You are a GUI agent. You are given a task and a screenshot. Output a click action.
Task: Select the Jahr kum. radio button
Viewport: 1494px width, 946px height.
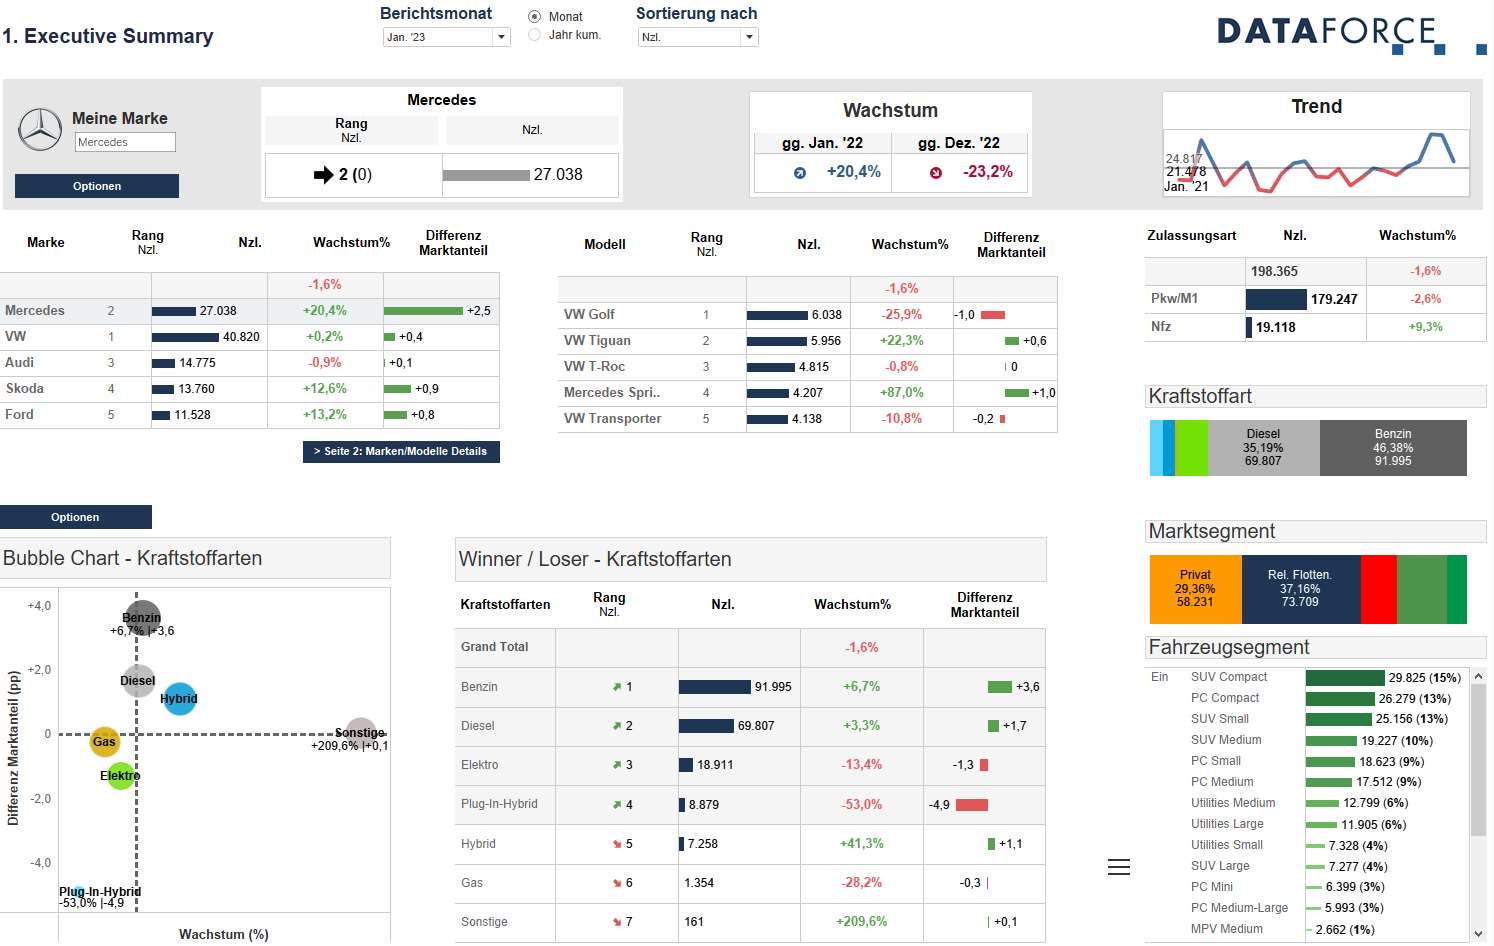pos(535,34)
